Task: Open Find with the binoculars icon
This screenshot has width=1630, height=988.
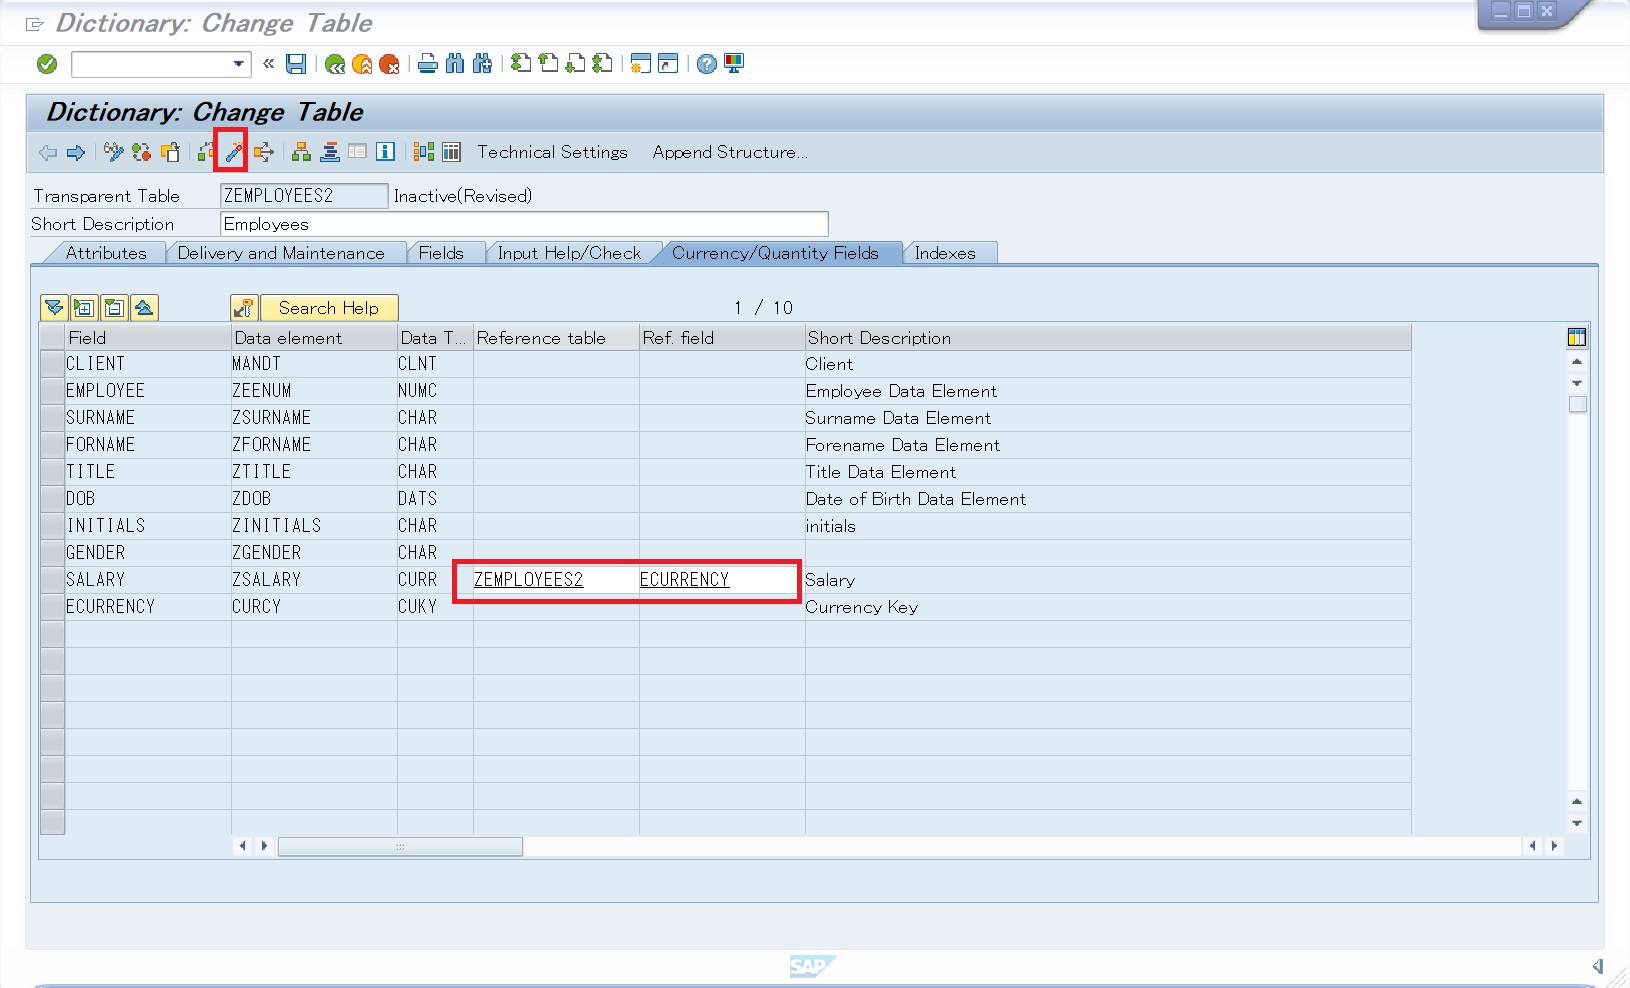Action: pos(455,64)
